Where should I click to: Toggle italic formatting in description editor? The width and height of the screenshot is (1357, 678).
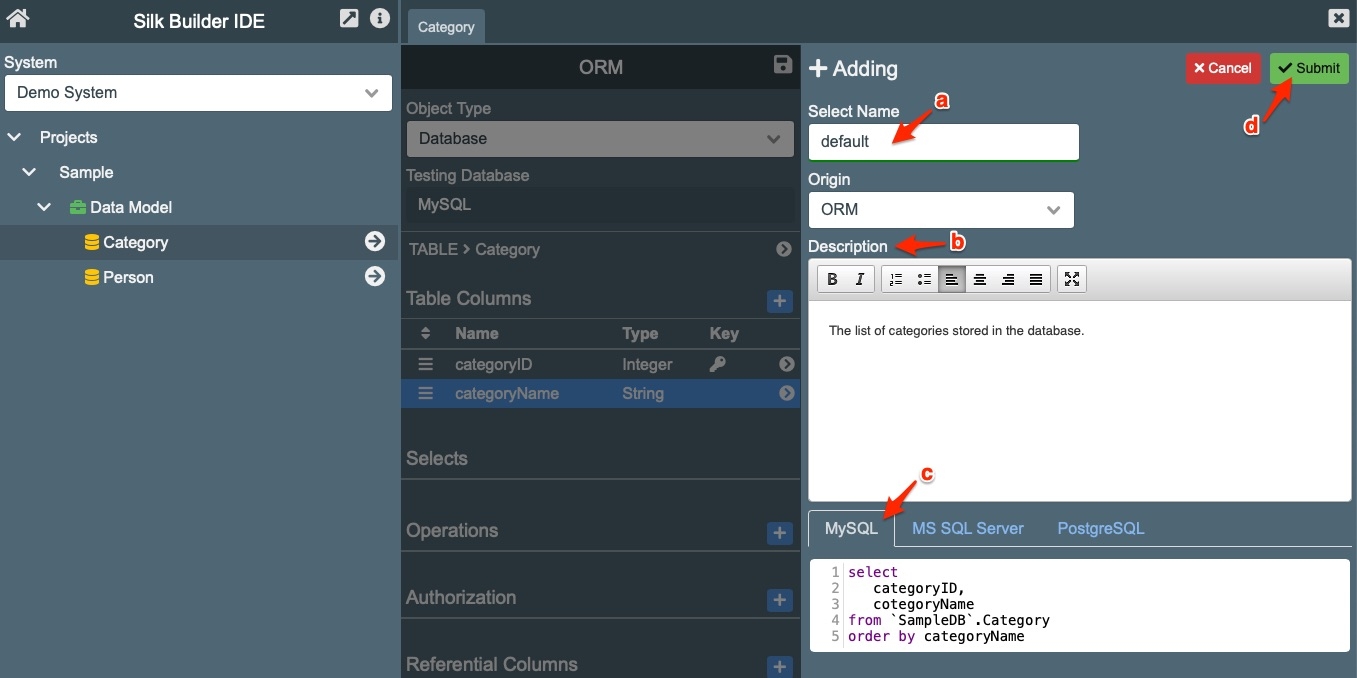tap(859, 280)
